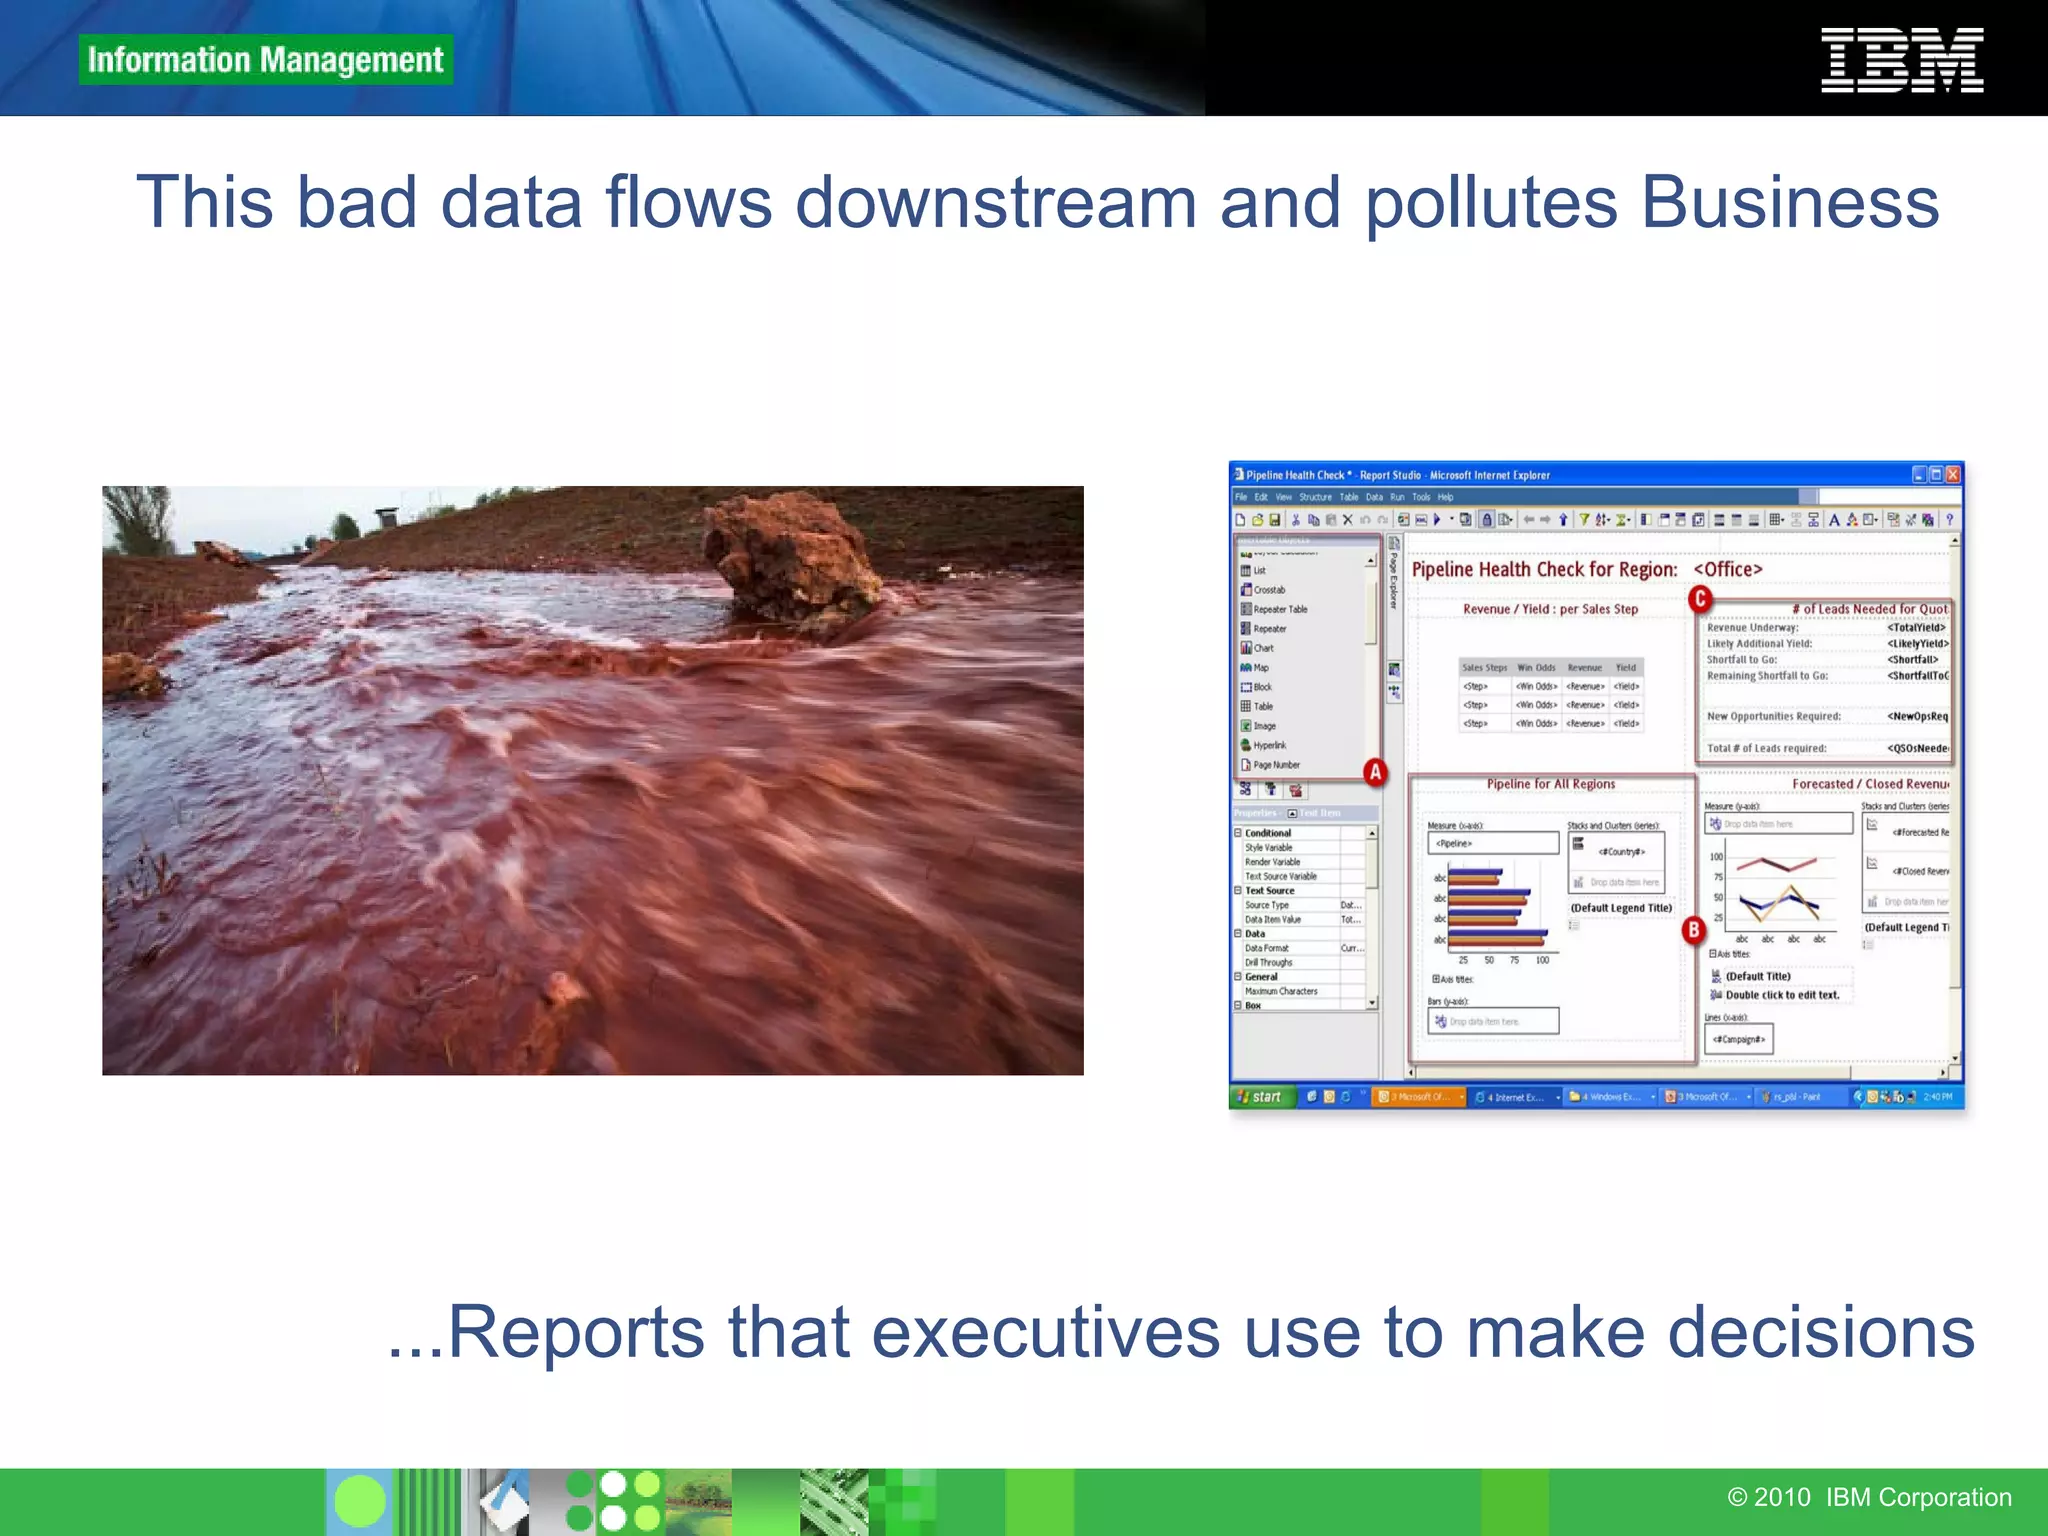Expand Axis titles under Pipeline bar chart
Viewport: 2048px width, 1536px height.
(x=1436, y=979)
